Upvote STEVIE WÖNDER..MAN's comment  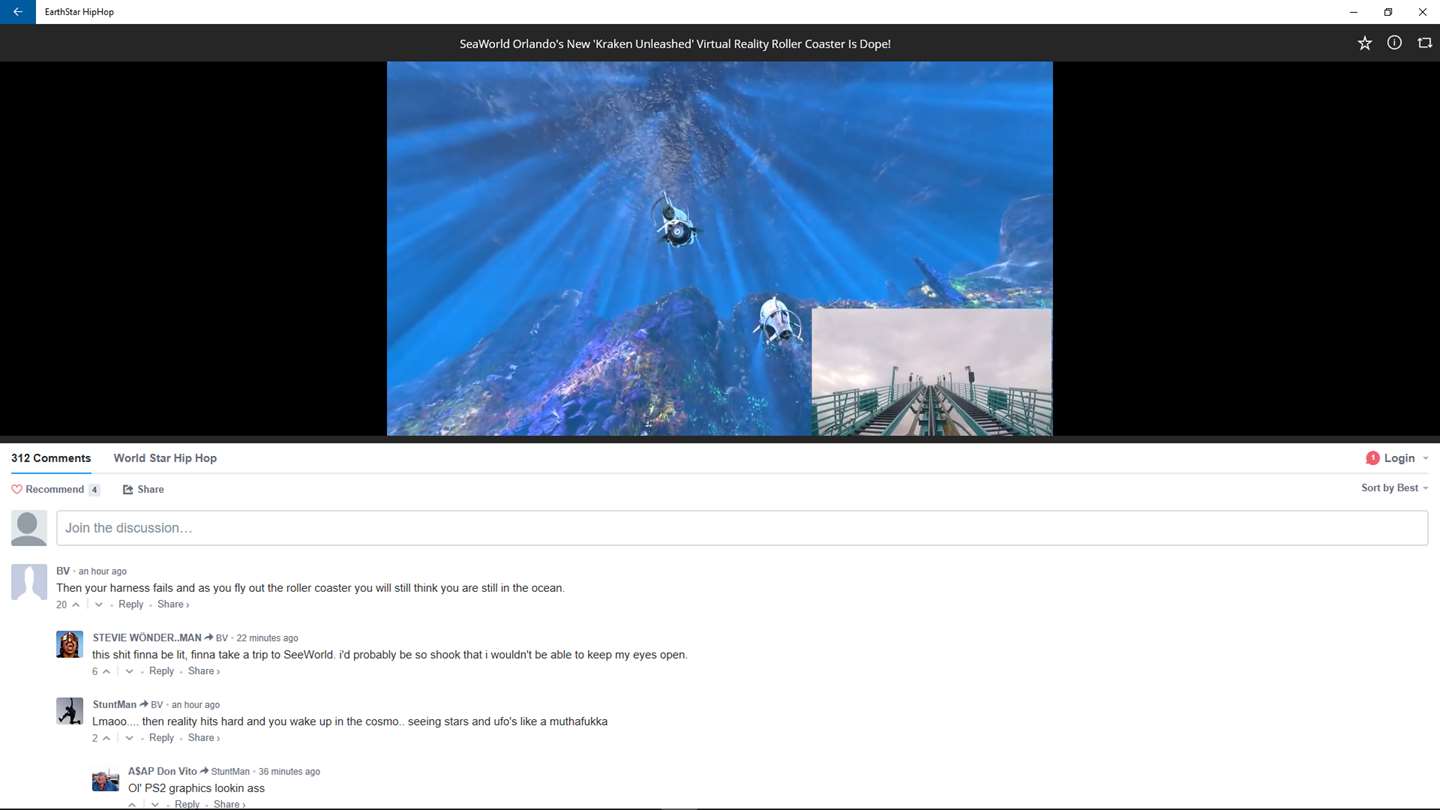[107, 671]
